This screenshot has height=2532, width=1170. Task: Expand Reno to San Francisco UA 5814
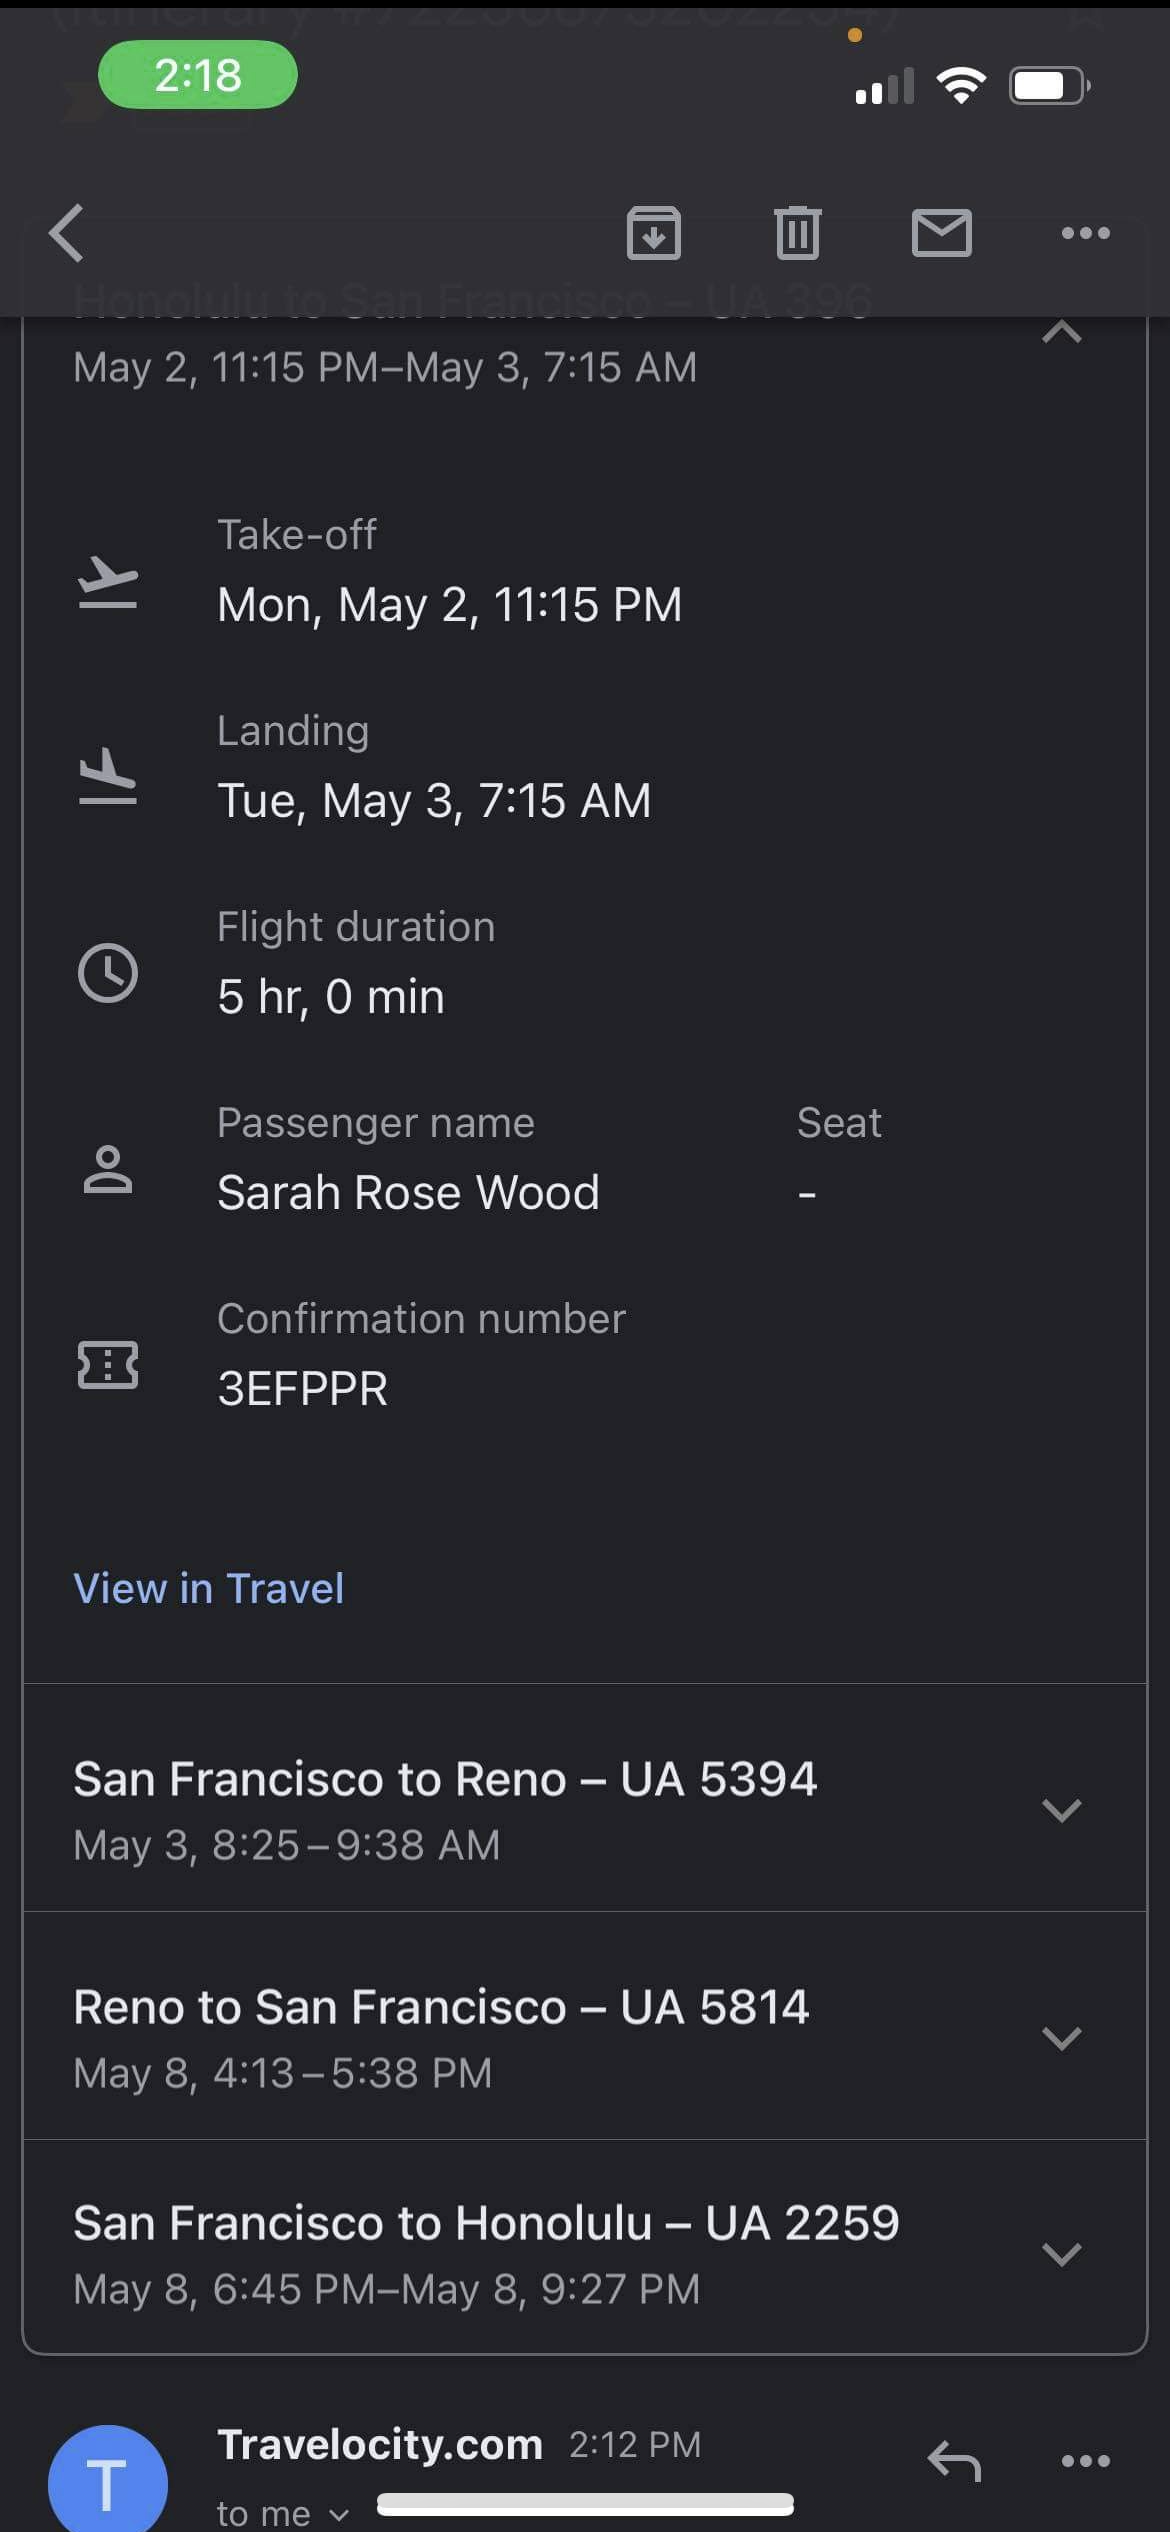pyautogui.click(x=1061, y=2037)
